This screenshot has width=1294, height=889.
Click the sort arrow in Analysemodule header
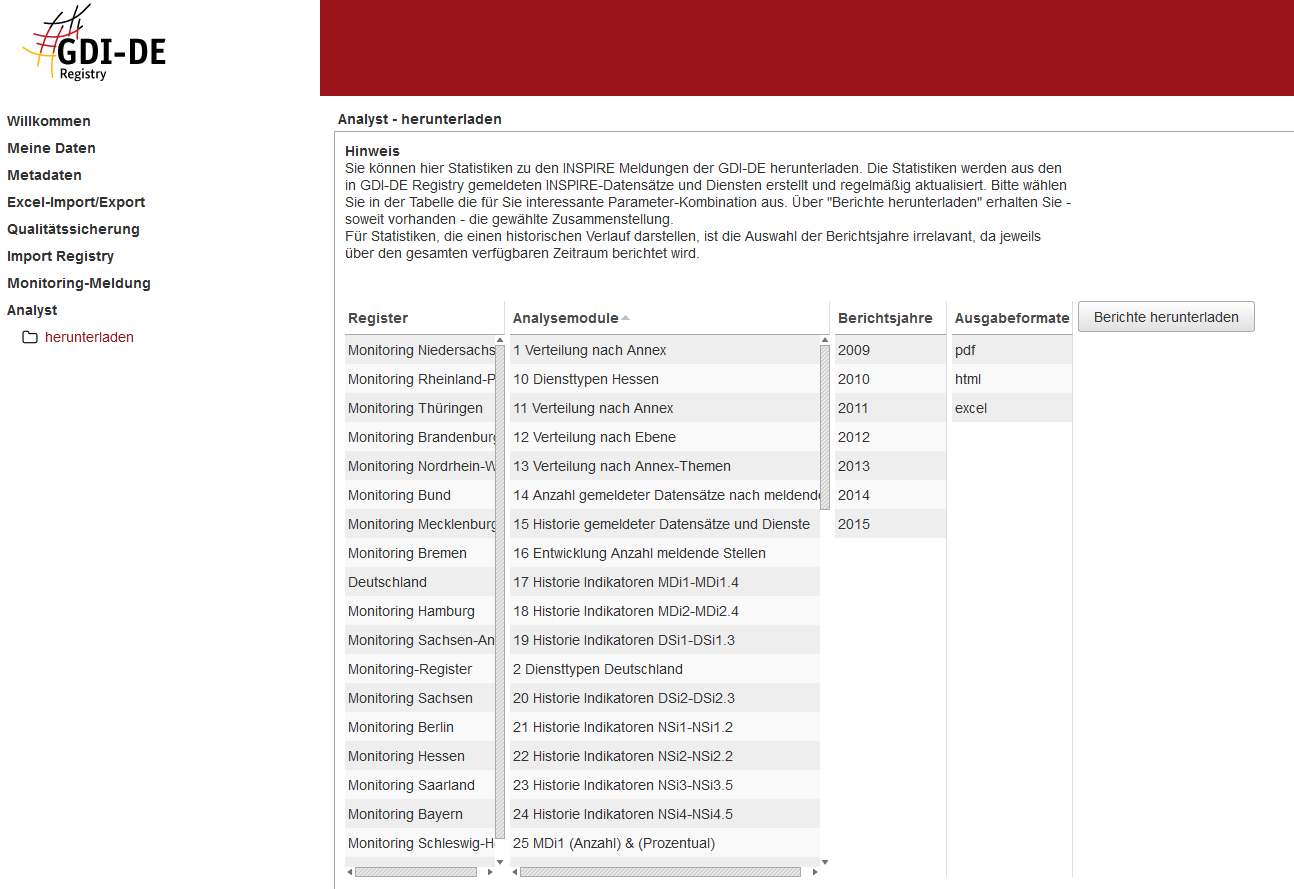pos(626,318)
